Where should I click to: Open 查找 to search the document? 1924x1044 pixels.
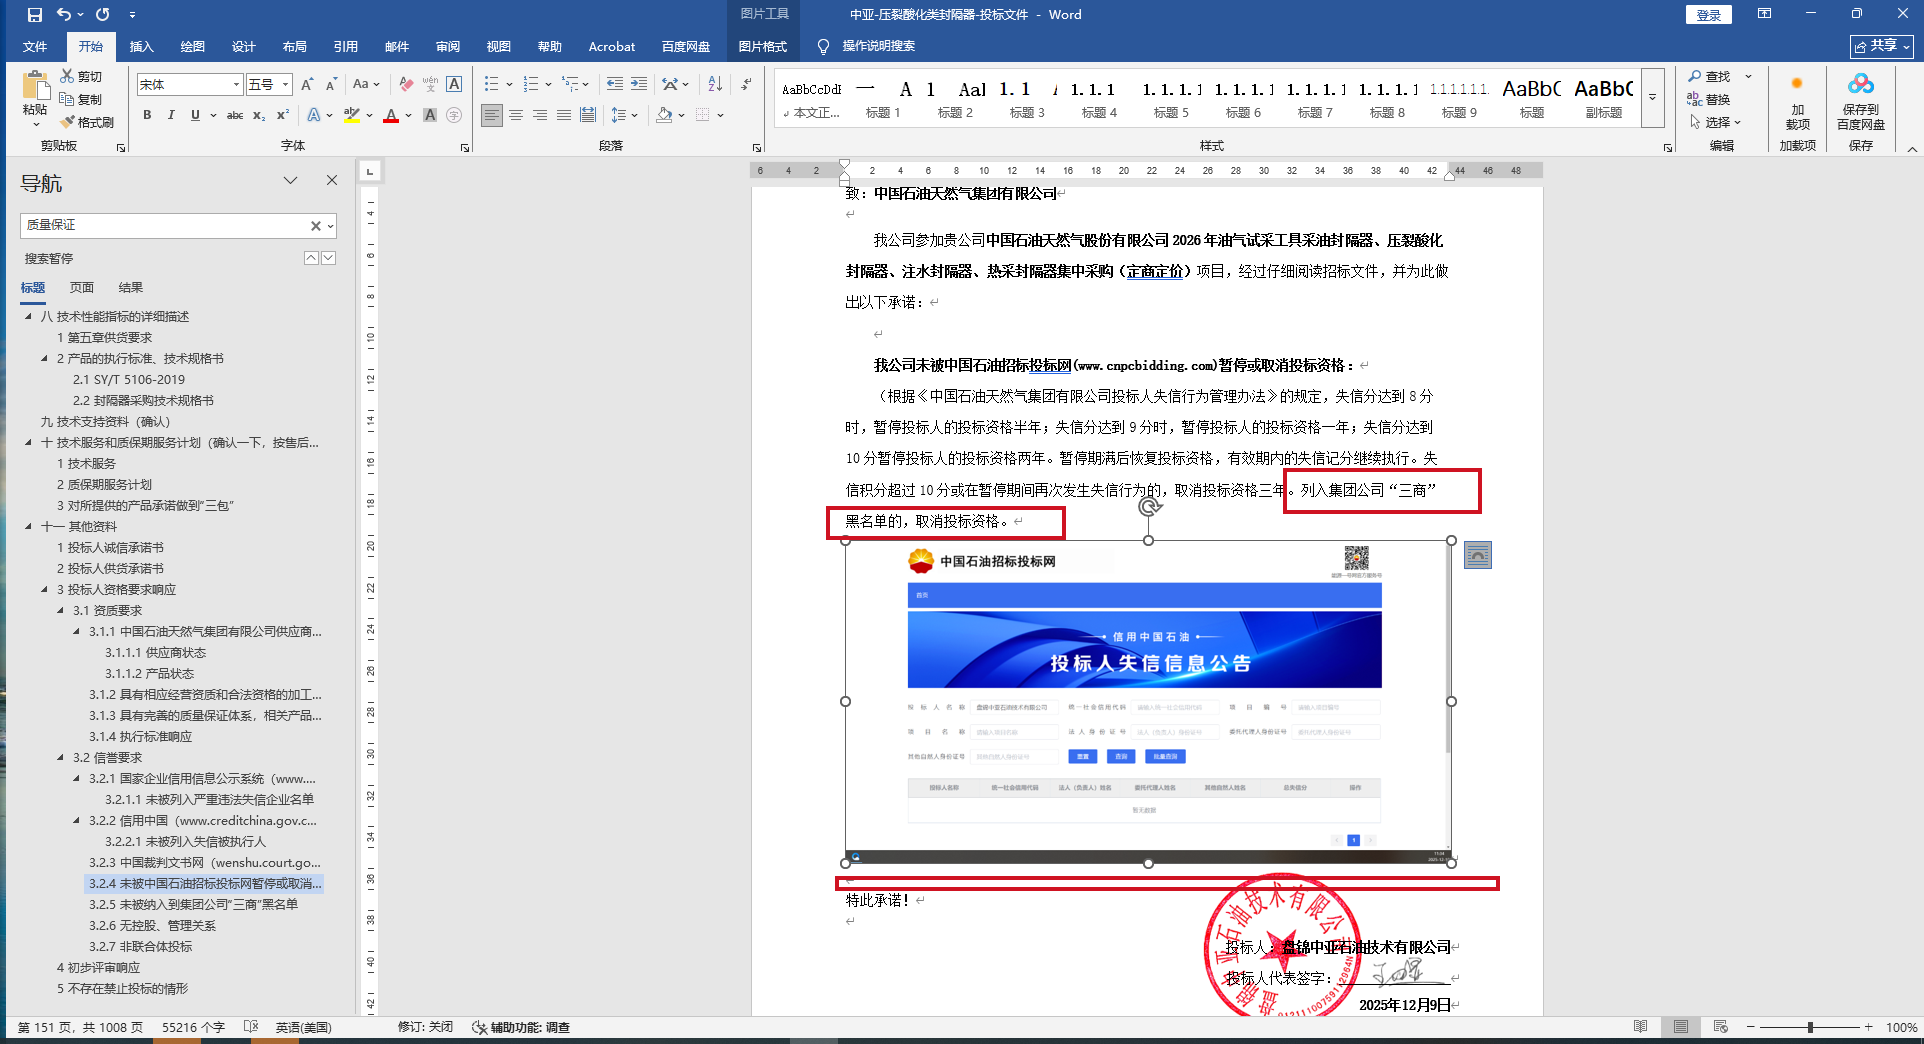[1709, 76]
